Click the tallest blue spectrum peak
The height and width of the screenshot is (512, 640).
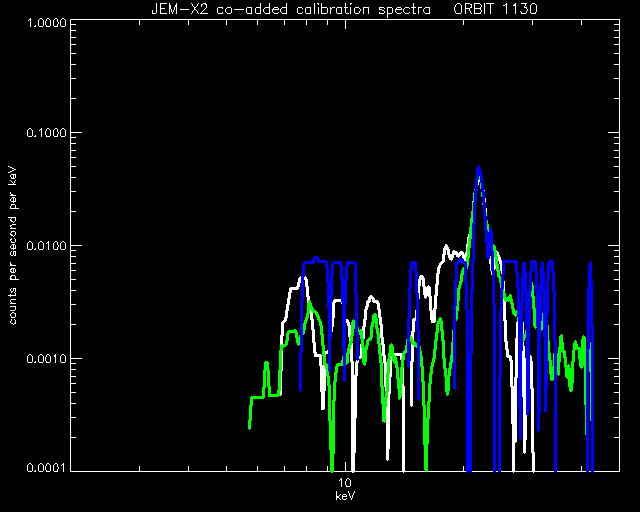coord(478,168)
